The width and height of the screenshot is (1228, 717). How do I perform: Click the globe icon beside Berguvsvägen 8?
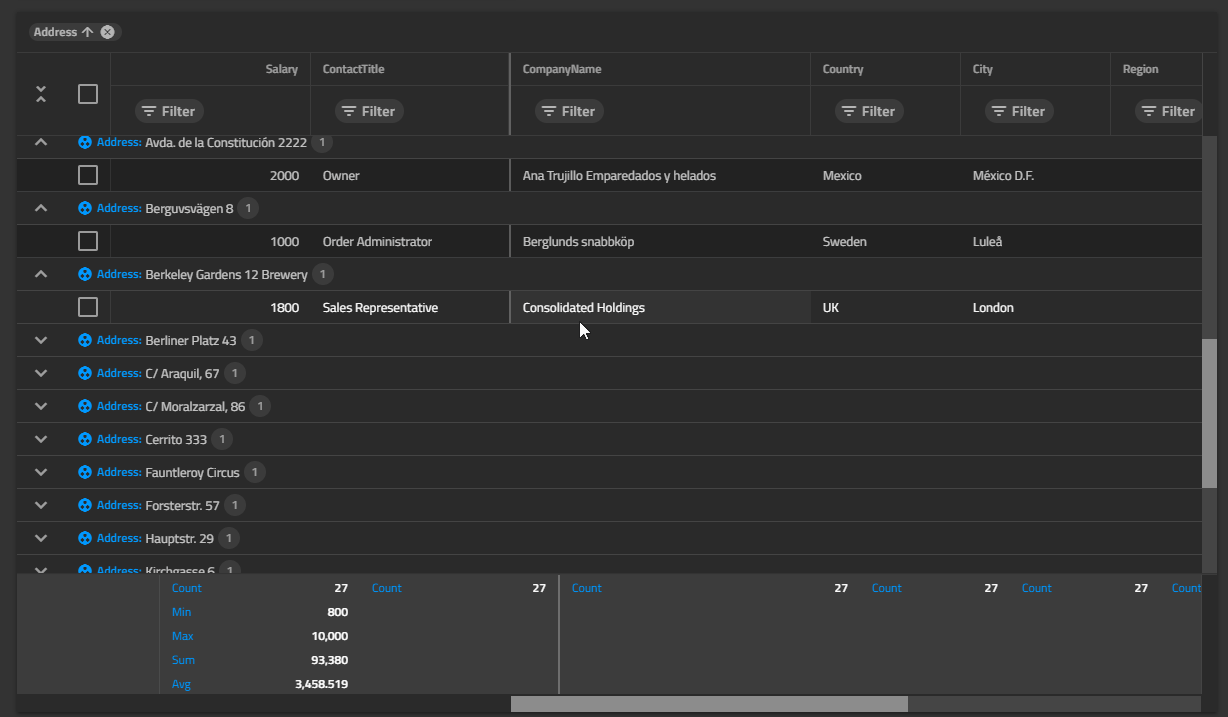(x=84, y=208)
